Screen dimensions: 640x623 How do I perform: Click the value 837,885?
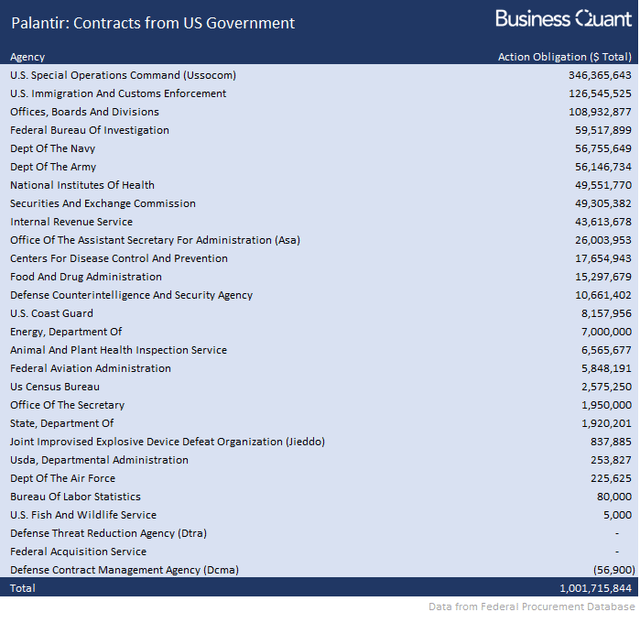pos(611,442)
